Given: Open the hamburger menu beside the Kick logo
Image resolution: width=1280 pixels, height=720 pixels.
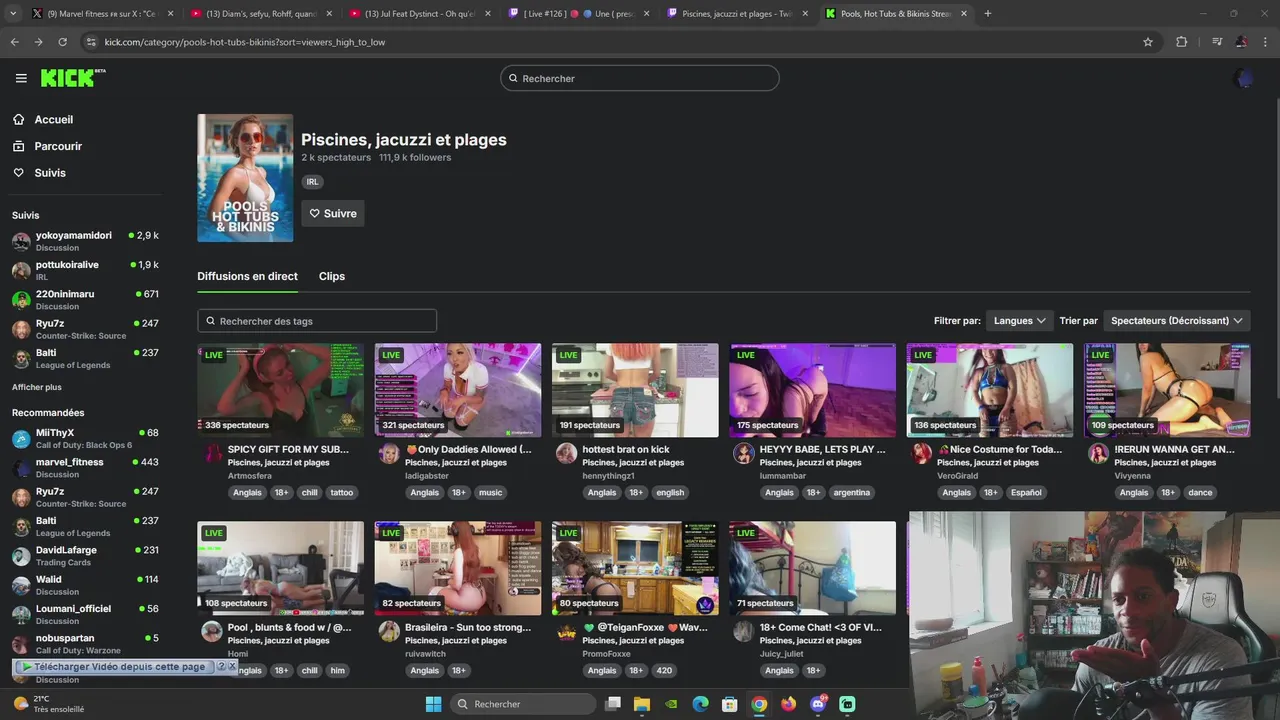Looking at the screenshot, I should [21, 78].
